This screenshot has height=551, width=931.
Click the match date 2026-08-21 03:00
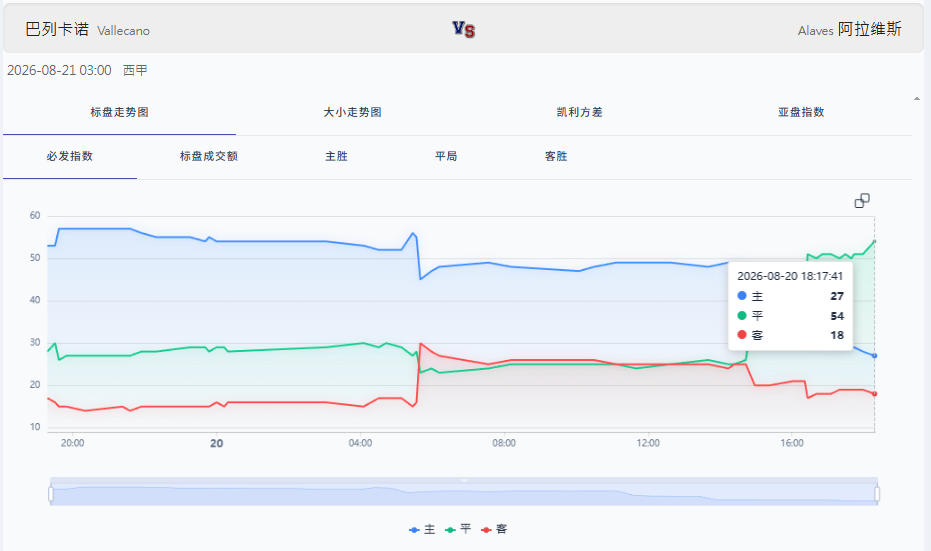coord(59,70)
